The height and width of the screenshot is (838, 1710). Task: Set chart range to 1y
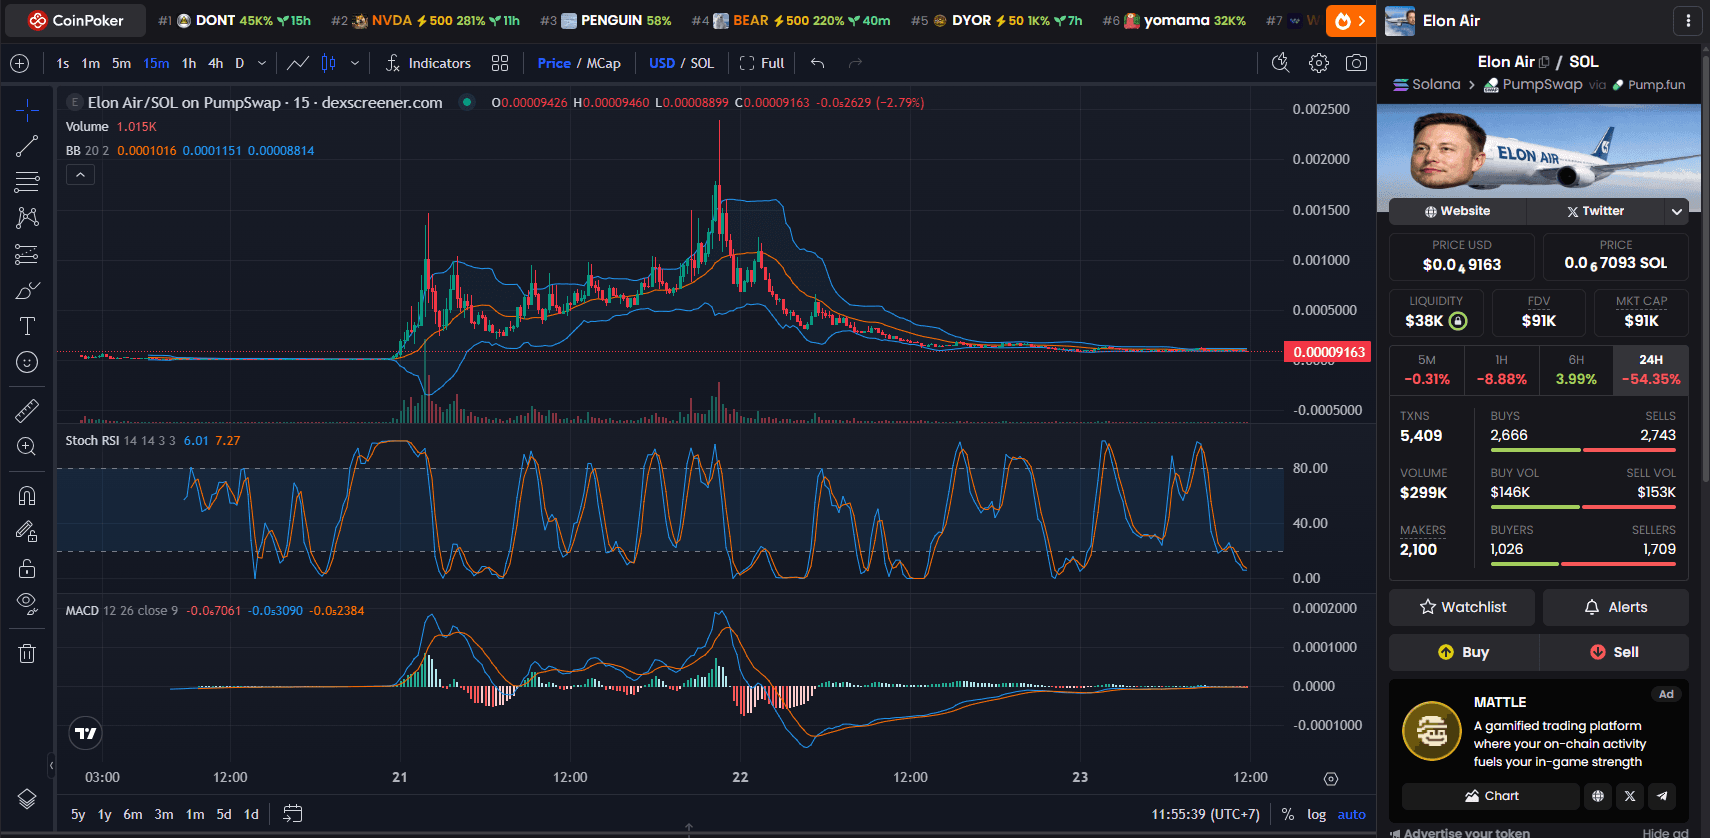click(104, 814)
